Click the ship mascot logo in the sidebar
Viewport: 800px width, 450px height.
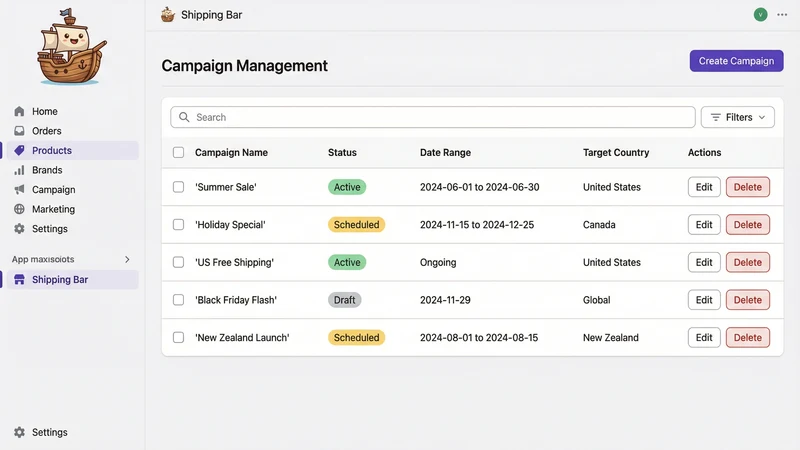(71, 47)
